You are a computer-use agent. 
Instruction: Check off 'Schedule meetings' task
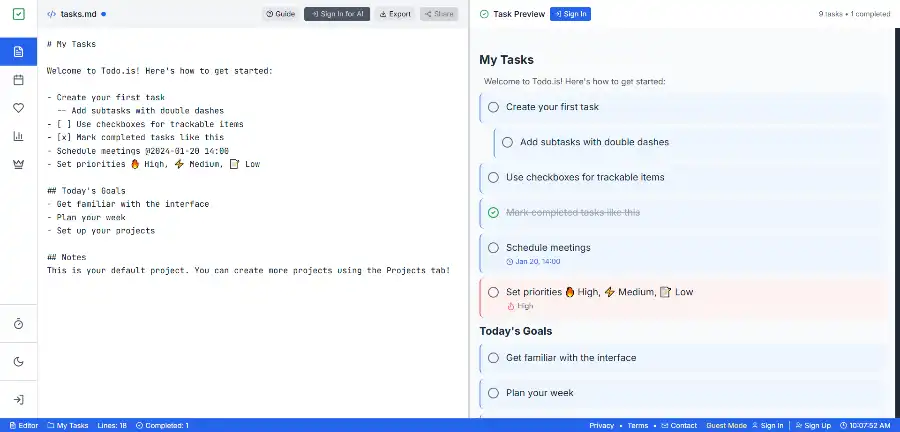(x=493, y=248)
